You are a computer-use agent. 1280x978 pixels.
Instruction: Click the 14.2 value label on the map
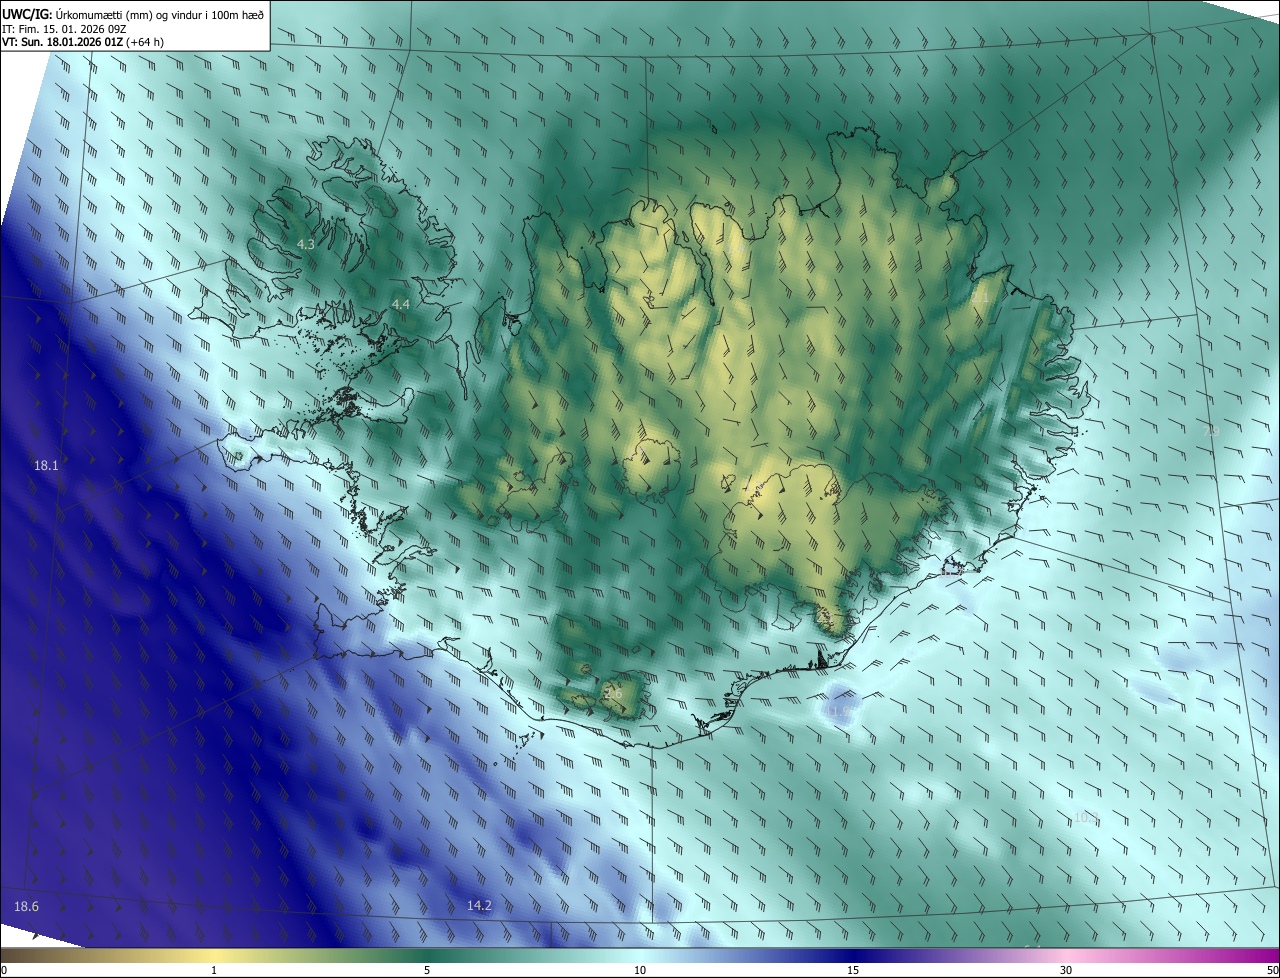[x=479, y=905]
